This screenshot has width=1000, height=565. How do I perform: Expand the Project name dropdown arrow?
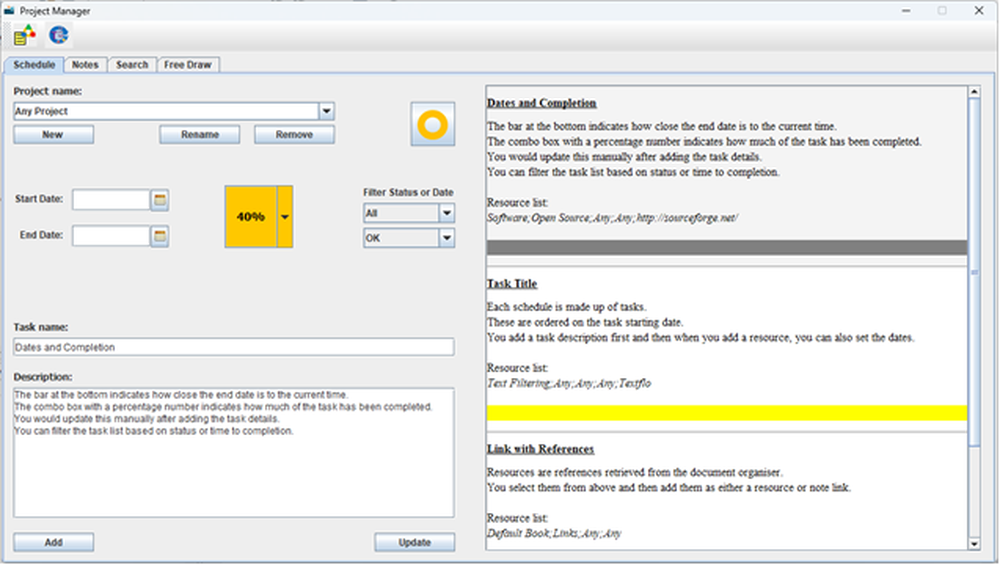(x=327, y=111)
